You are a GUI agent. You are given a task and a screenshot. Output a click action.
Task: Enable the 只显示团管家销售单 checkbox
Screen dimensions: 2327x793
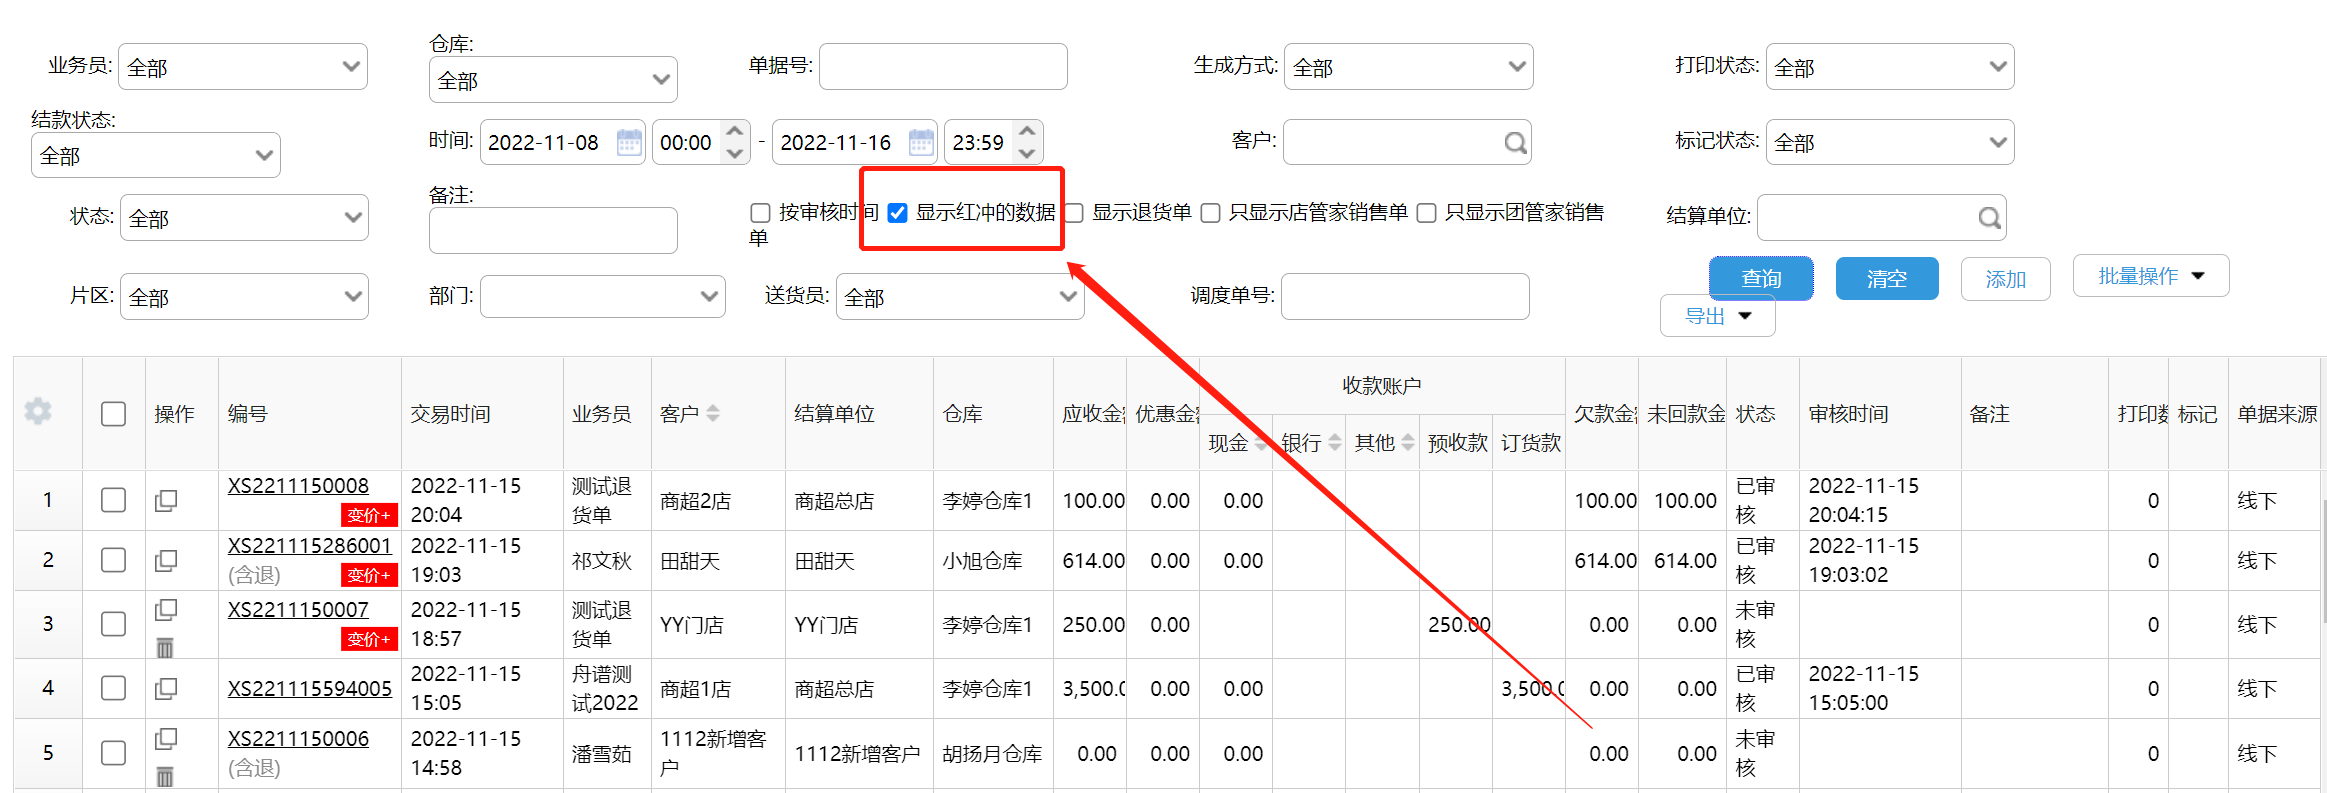1427,213
